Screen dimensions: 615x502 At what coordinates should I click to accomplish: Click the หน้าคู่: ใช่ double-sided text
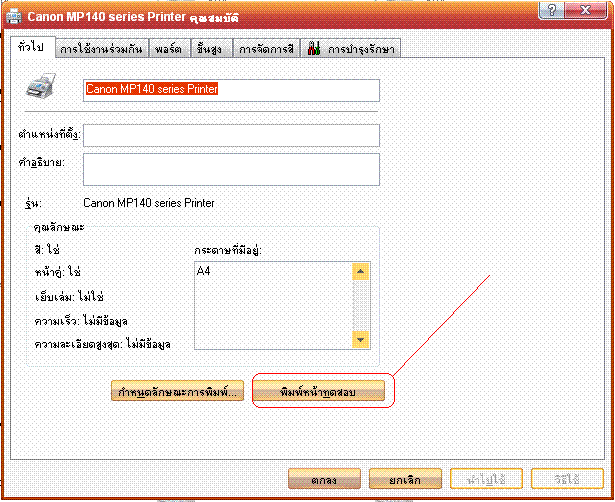pyautogui.click(x=58, y=271)
